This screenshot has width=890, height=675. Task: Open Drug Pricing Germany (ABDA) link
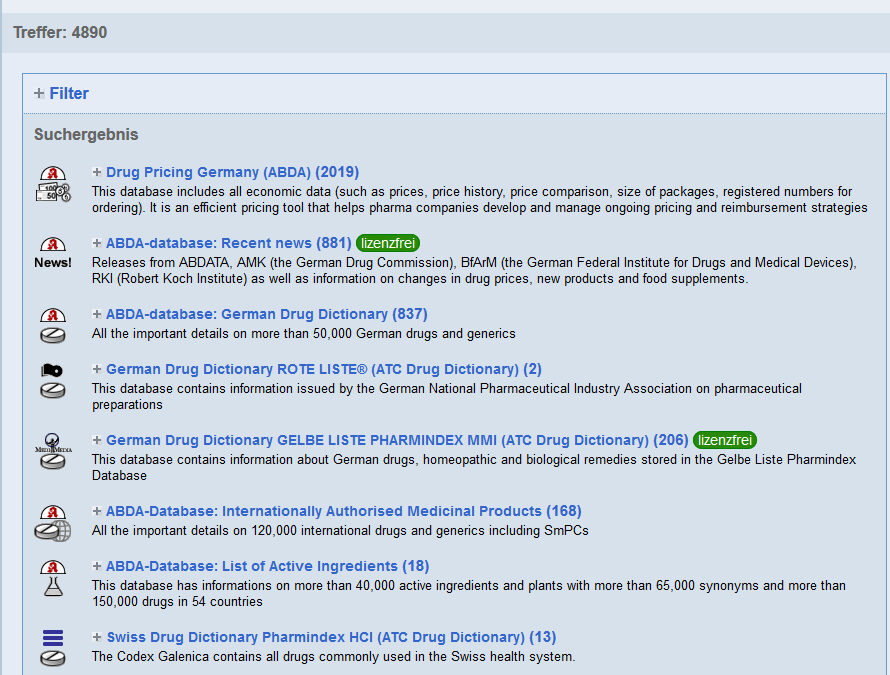click(x=232, y=172)
